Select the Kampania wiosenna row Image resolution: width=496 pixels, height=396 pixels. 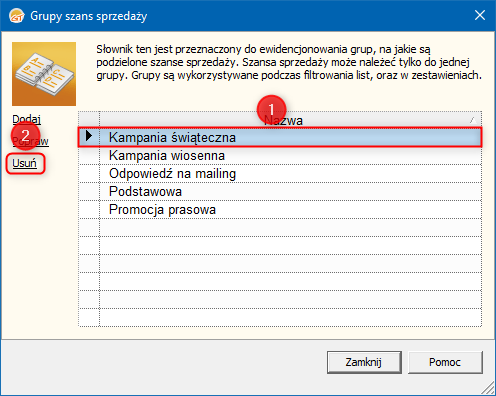pyautogui.click(x=280, y=155)
